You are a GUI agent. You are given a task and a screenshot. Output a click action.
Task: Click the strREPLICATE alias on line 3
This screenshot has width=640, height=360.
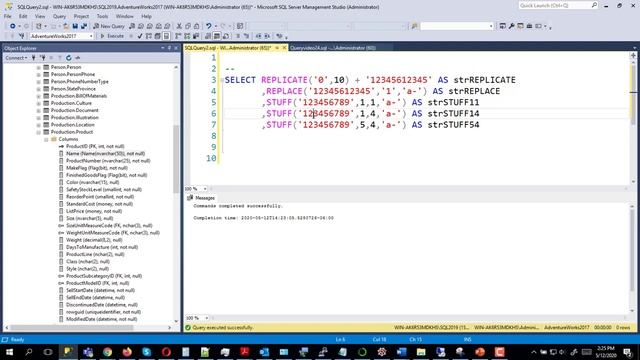point(484,80)
